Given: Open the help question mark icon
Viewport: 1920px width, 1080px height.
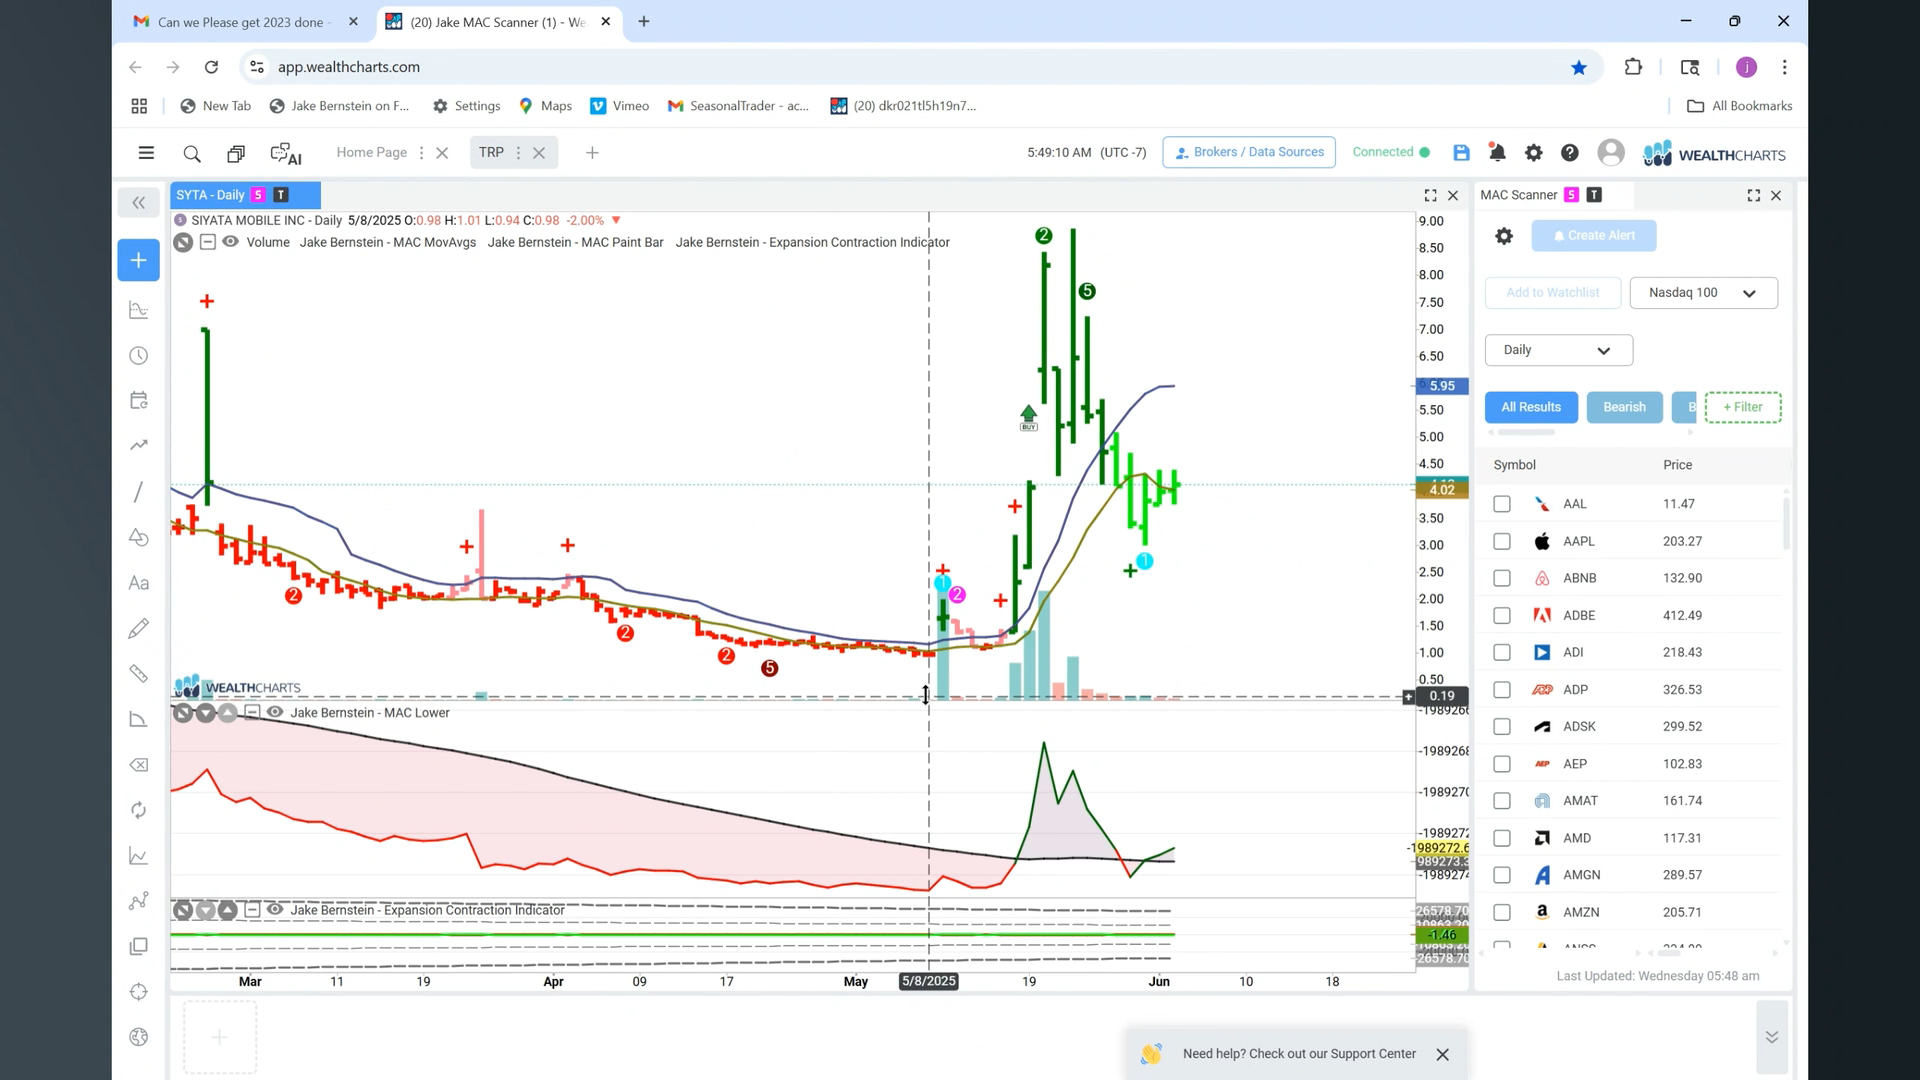Looking at the screenshot, I should point(1569,152).
